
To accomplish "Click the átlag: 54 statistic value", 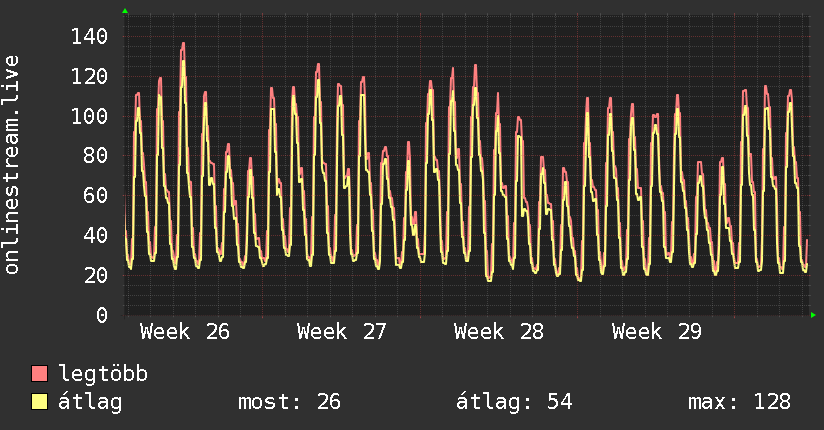I will click(514, 402).
